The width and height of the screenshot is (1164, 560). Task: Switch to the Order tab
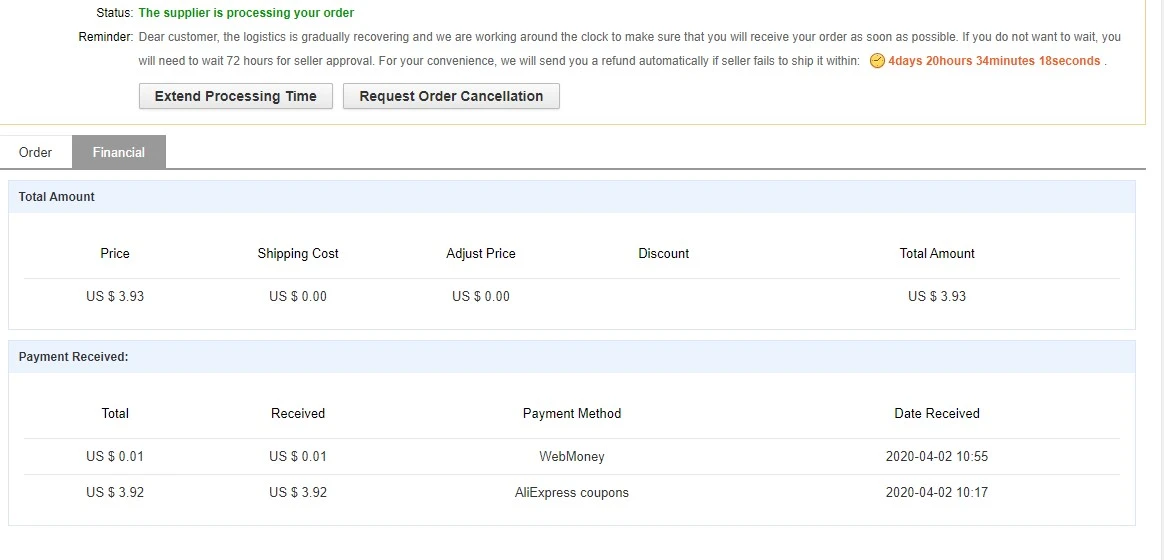[x=36, y=152]
